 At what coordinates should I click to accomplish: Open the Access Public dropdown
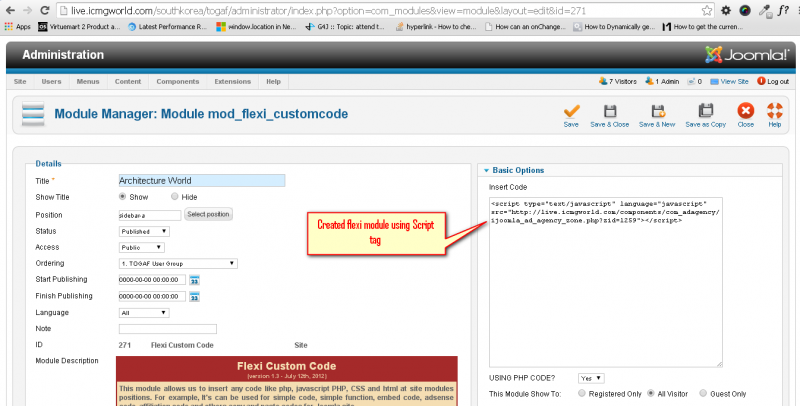point(141,247)
